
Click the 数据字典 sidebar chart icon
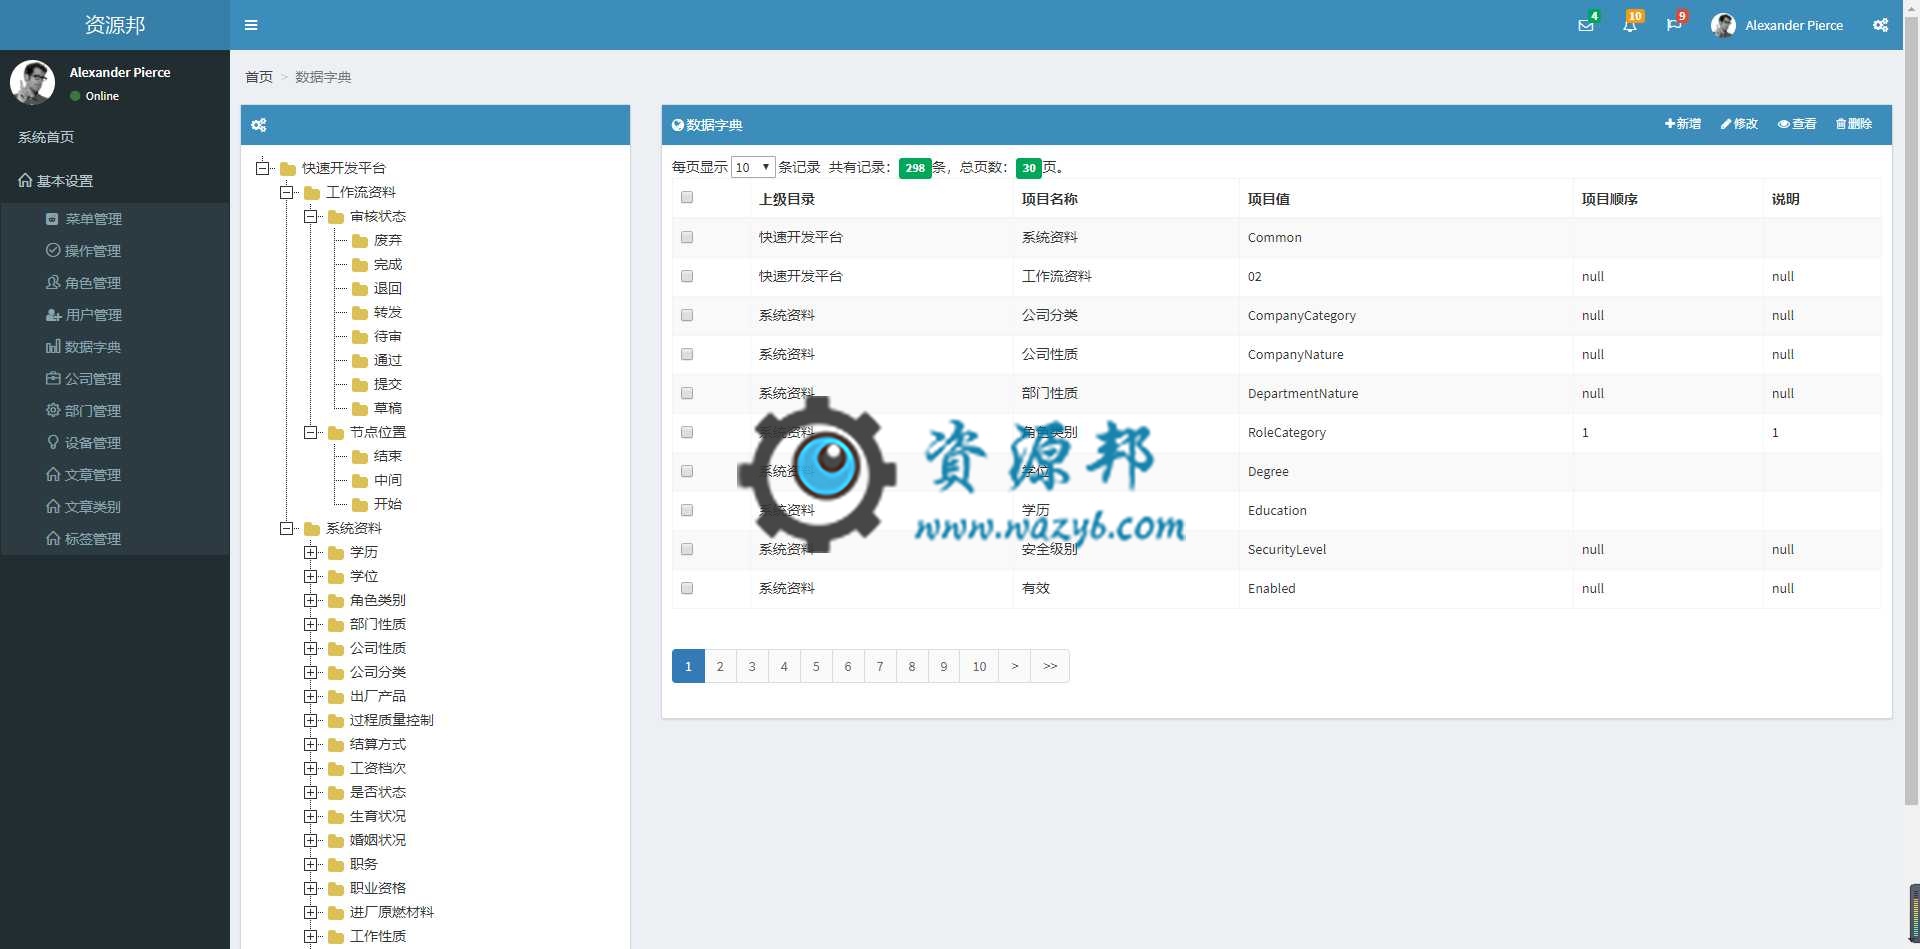click(53, 346)
